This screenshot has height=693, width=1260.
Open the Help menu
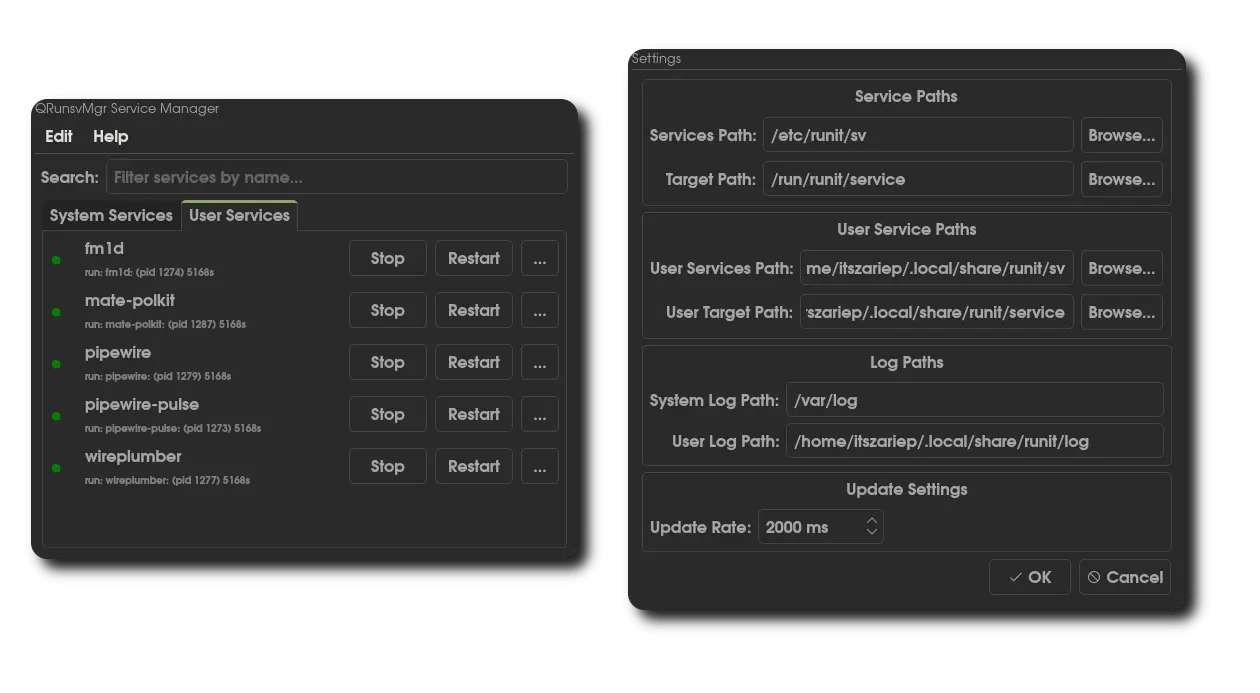pyautogui.click(x=110, y=137)
